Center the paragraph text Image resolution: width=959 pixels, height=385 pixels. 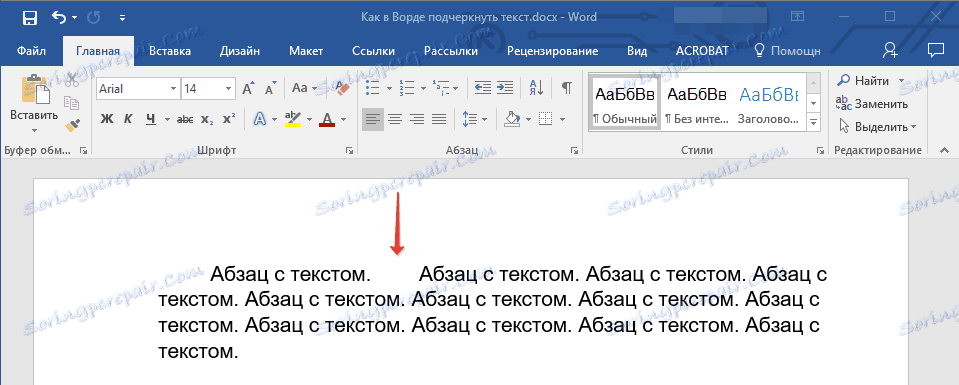[x=394, y=119]
